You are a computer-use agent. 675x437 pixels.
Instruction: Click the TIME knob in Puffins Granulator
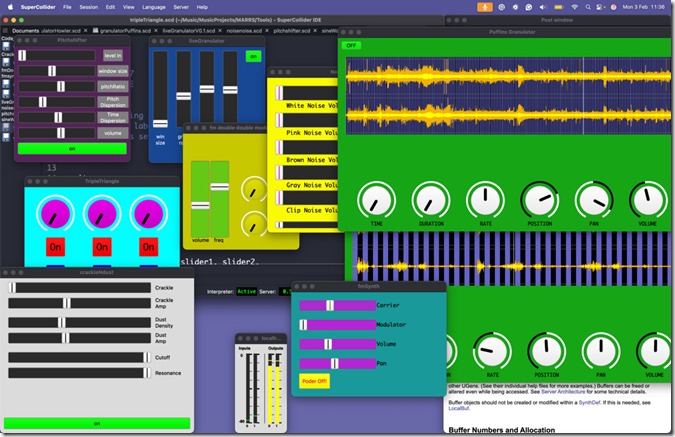click(x=376, y=200)
